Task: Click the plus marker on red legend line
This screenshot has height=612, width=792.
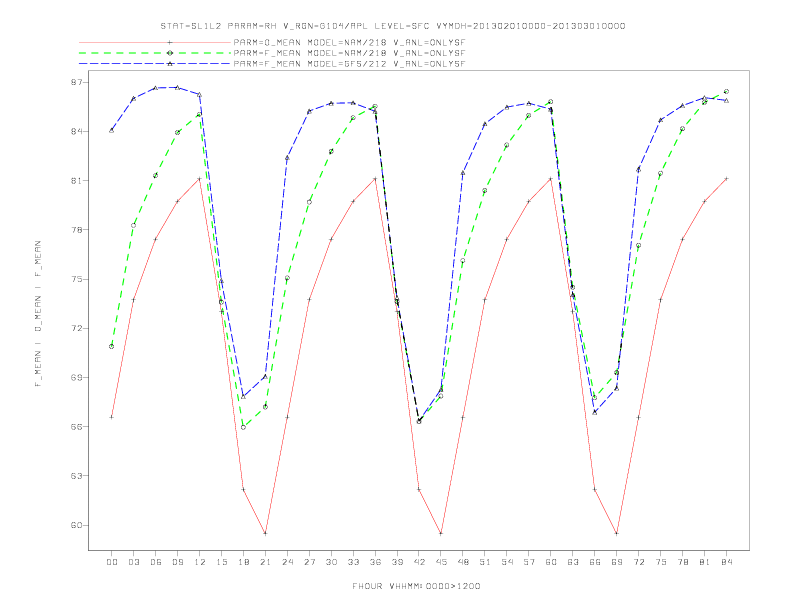Action: pyautogui.click(x=170, y=42)
